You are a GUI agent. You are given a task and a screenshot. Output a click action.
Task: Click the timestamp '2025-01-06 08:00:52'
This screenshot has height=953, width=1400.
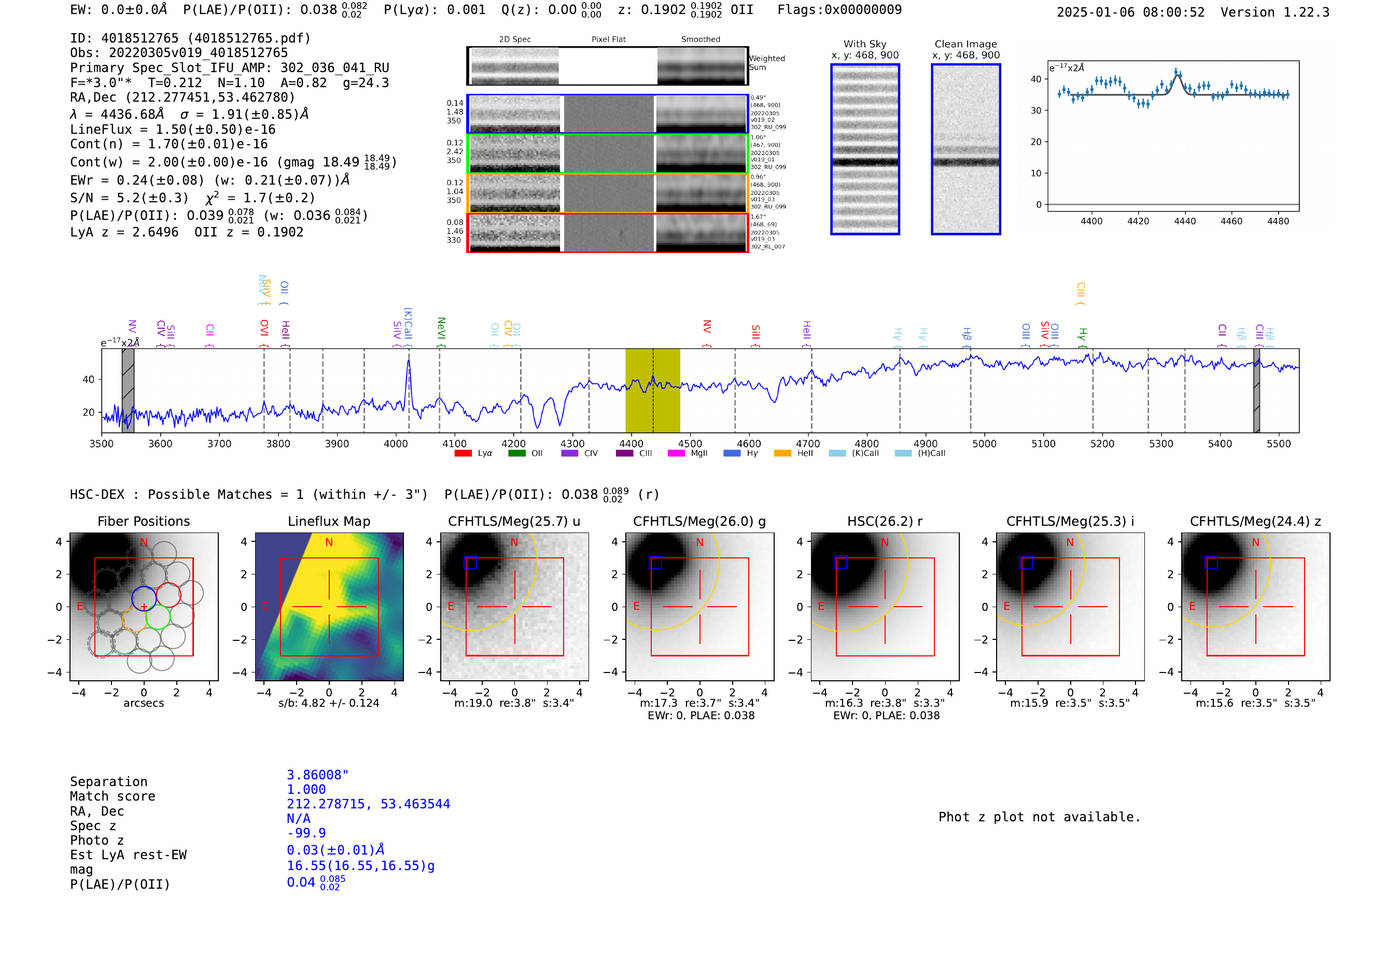1131,12
